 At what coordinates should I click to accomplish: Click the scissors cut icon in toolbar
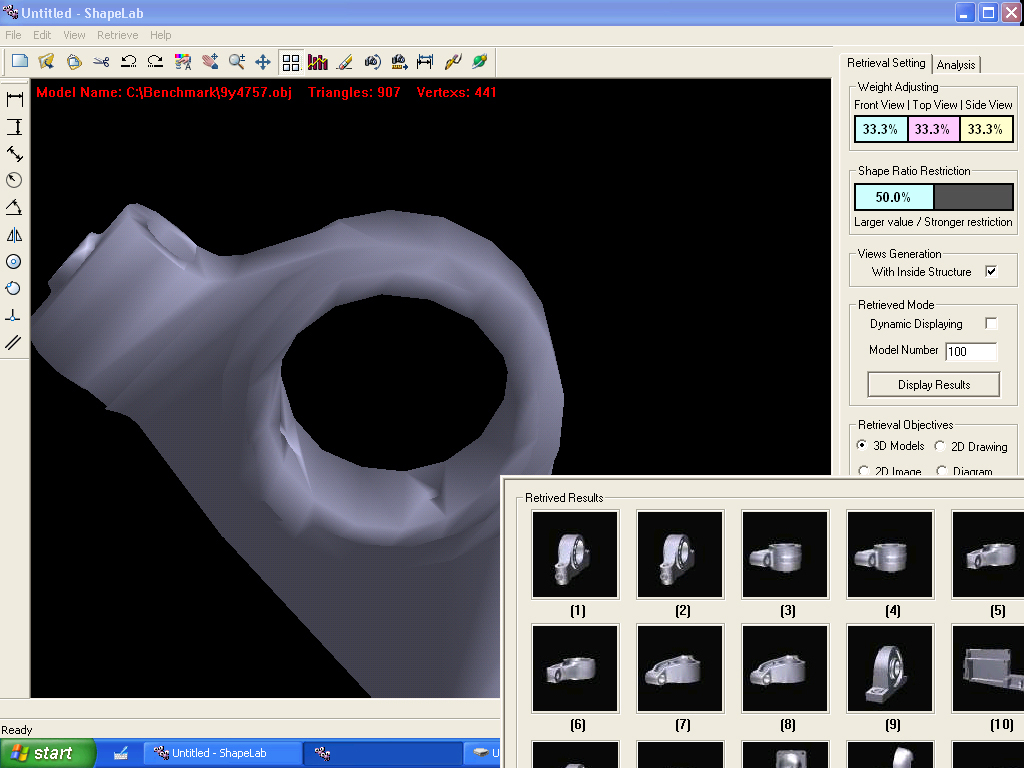point(101,62)
